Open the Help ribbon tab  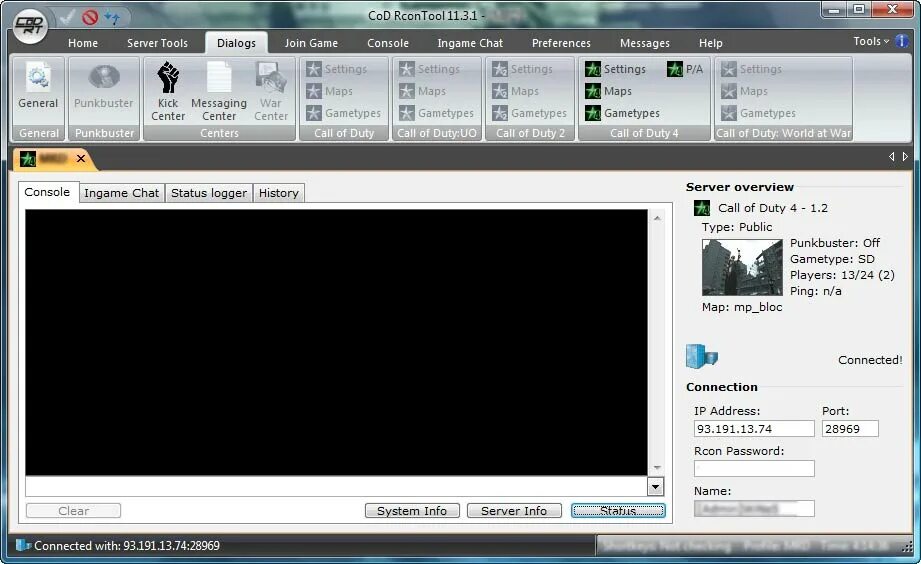coord(711,43)
